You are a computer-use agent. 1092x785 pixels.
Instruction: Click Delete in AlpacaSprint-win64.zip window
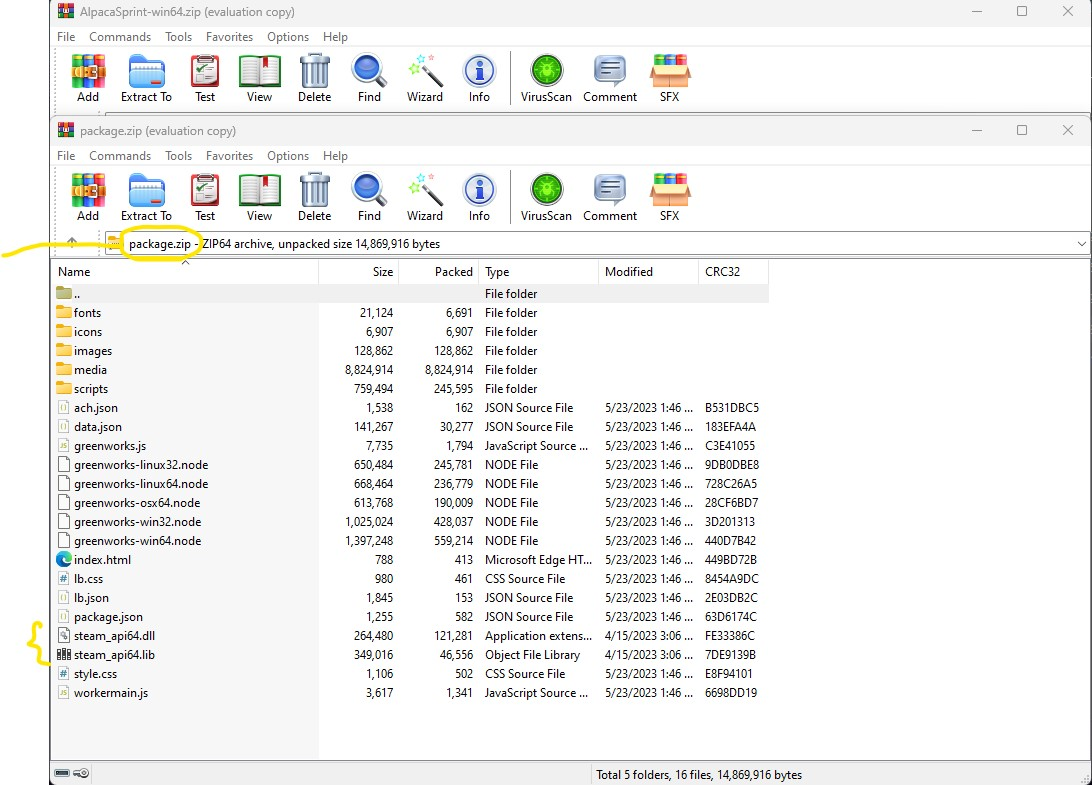(315, 78)
